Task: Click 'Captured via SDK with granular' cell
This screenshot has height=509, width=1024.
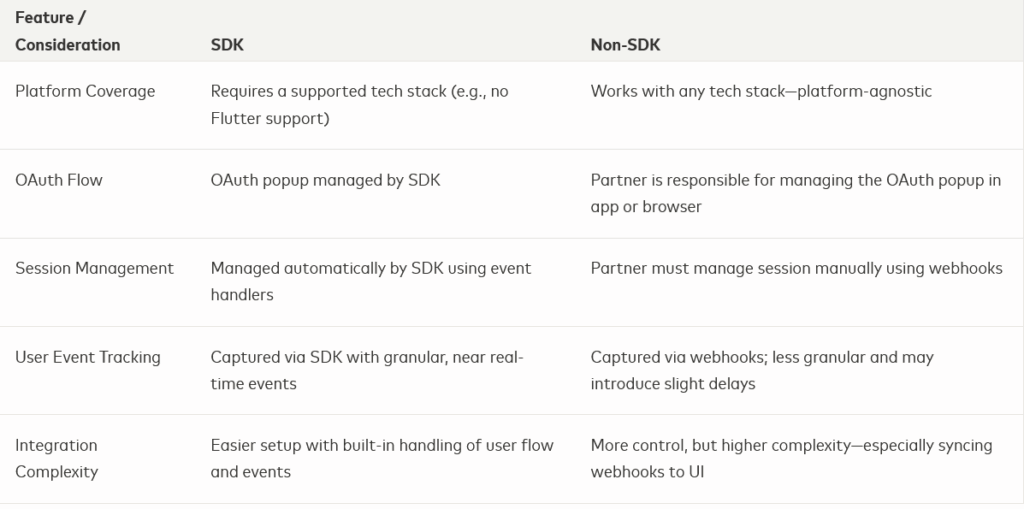Action: tap(366, 357)
